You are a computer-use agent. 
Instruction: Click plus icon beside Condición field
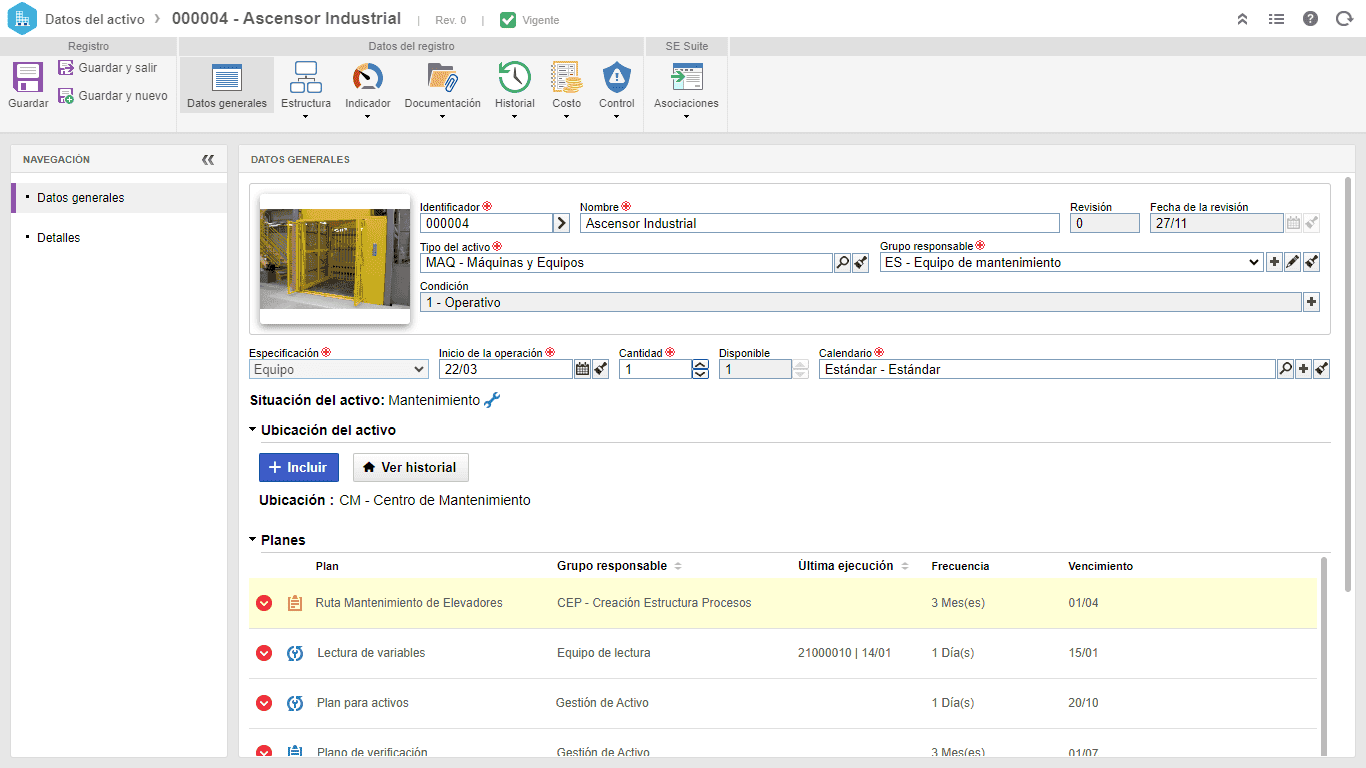(1312, 302)
